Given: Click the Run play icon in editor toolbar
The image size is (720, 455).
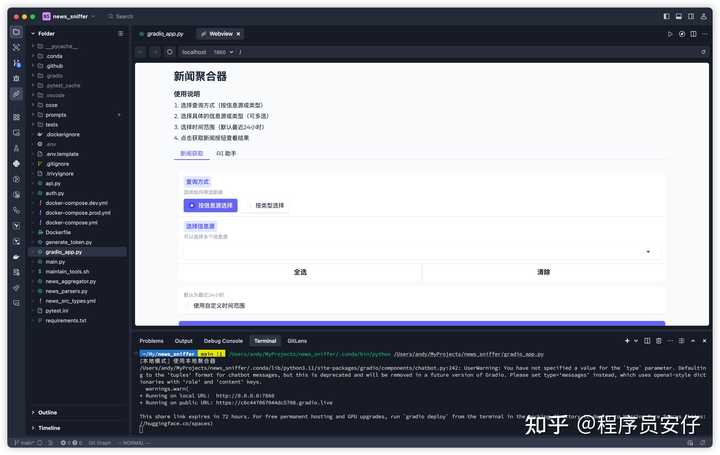Looking at the screenshot, I should point(670,34).
